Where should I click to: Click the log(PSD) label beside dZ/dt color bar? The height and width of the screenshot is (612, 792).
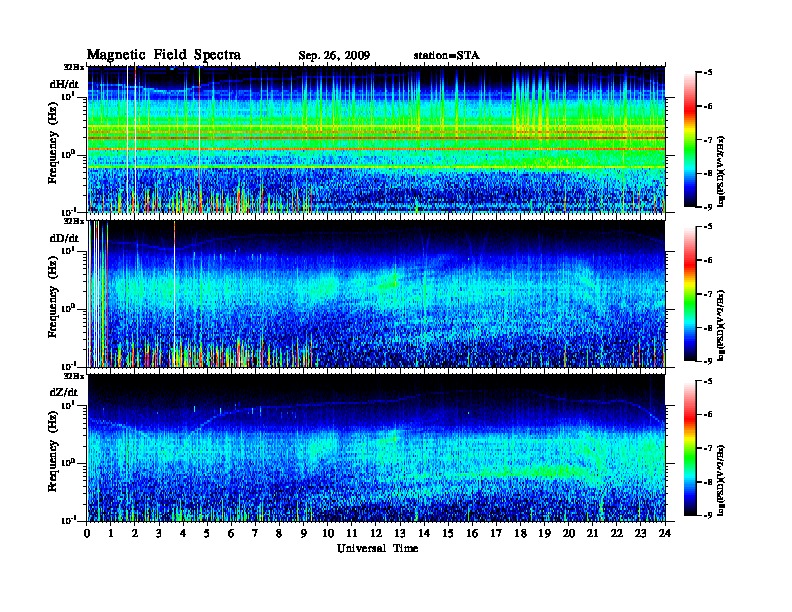(722, 480)
